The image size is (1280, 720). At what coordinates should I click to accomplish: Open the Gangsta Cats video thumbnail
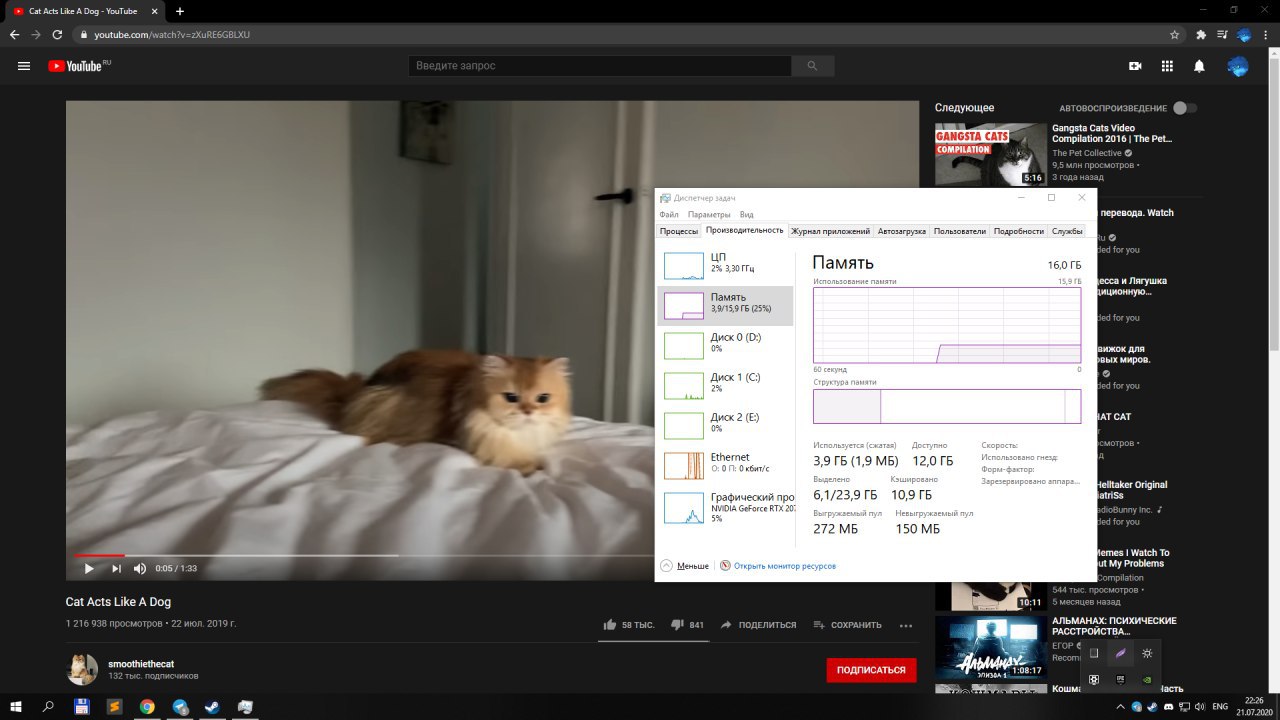991,154
